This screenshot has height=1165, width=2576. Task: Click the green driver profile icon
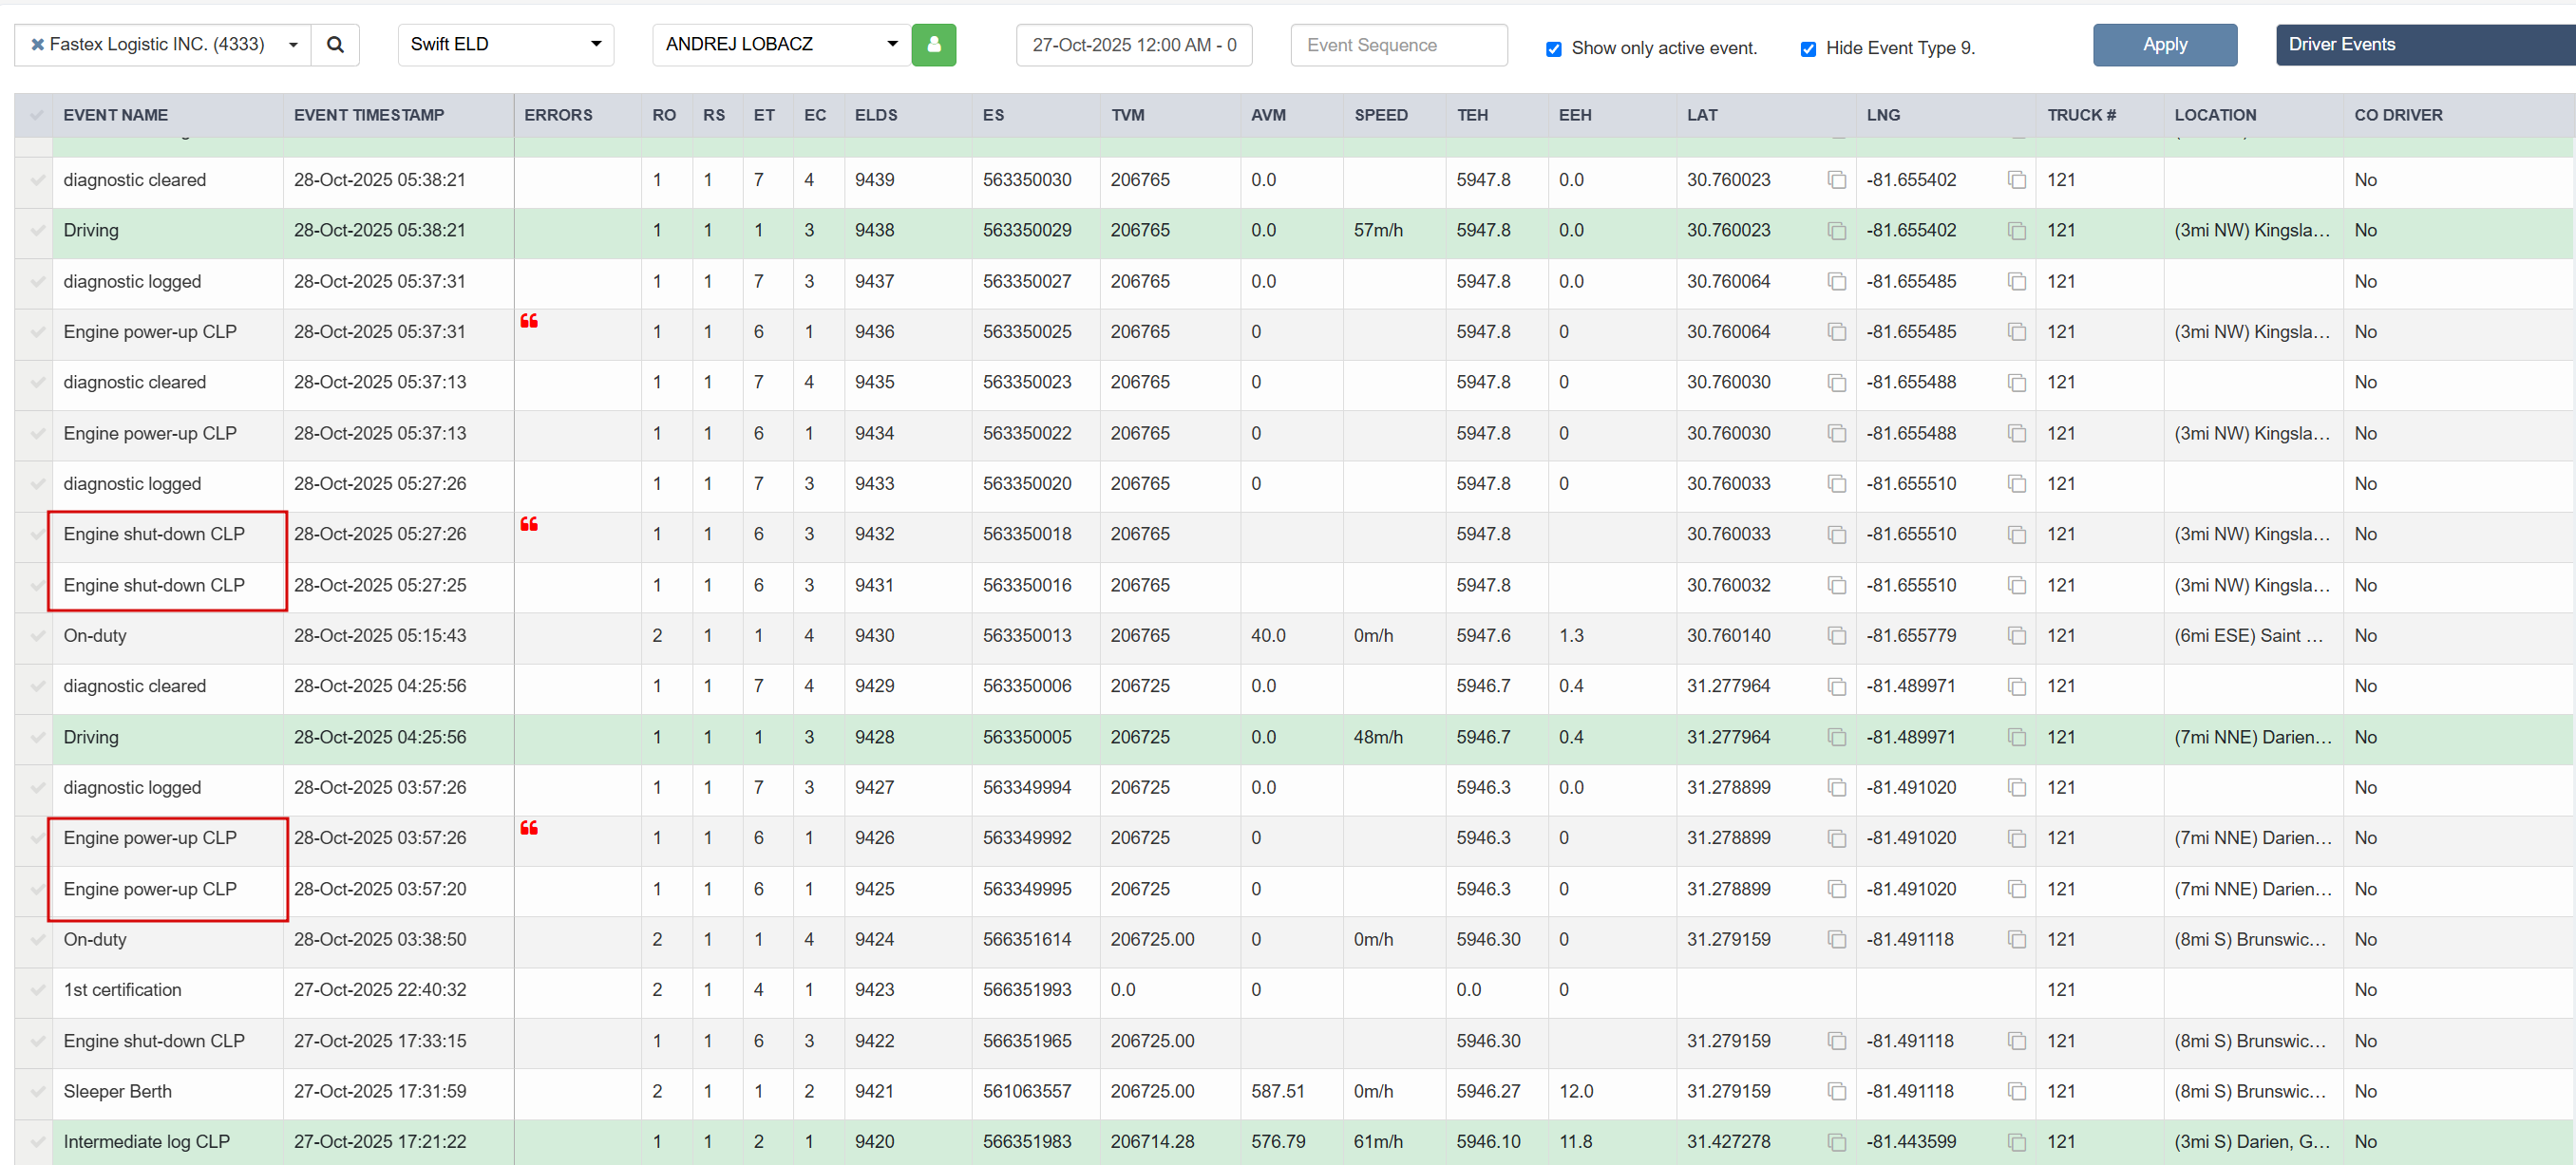pyautogui.click(x=933, y=44)
